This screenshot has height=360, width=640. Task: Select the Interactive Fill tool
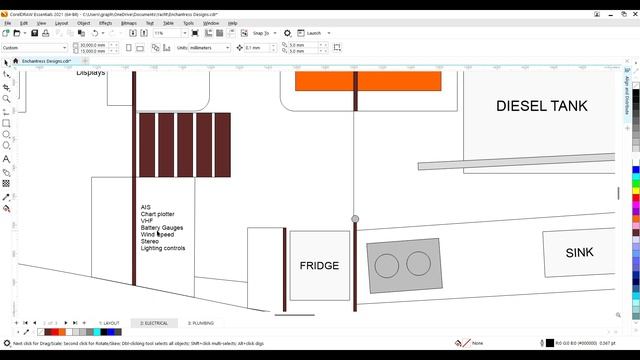[6, 209]
